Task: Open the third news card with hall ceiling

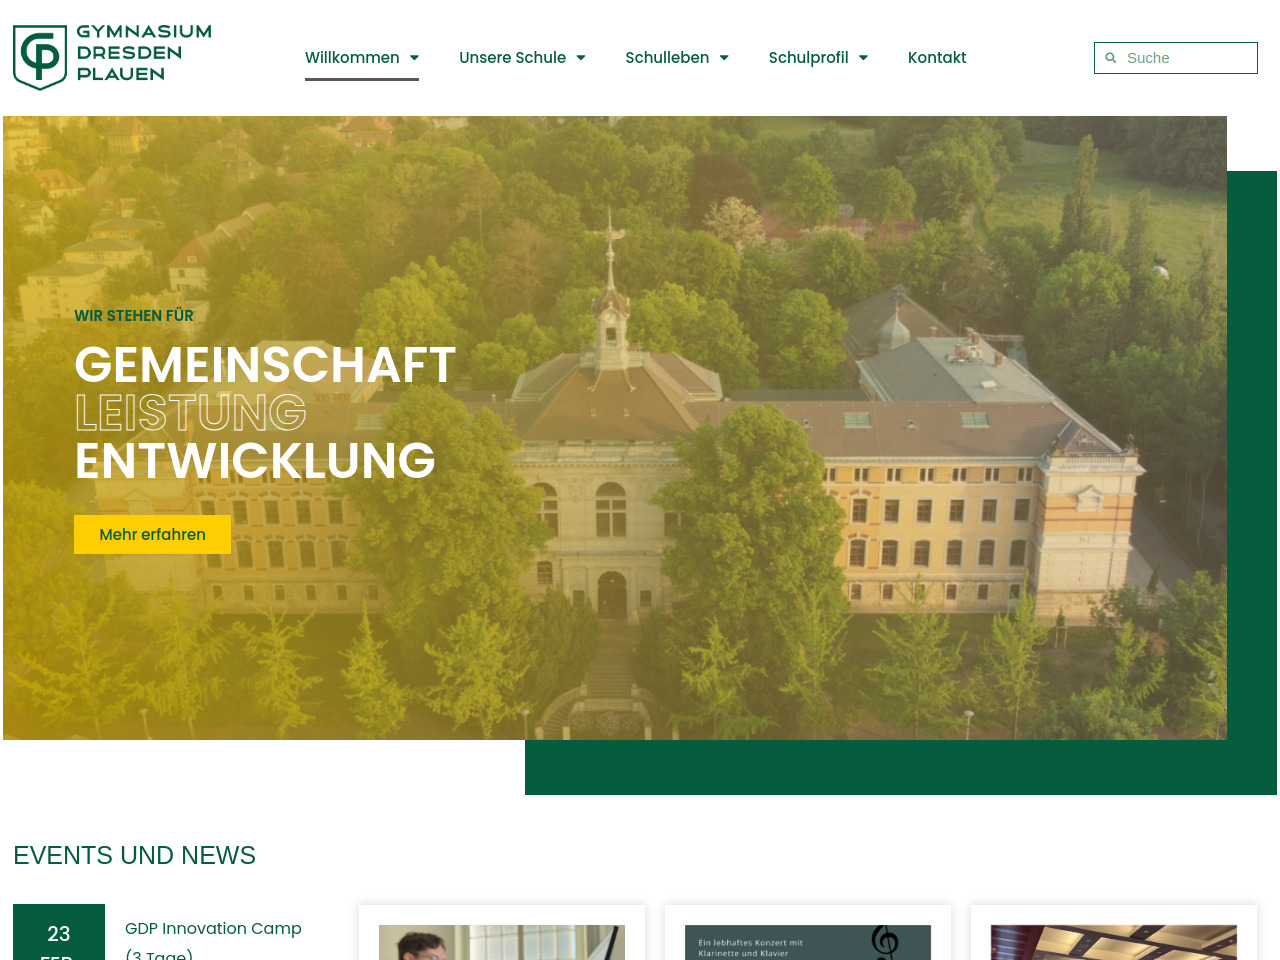Action: tap(1114, 942)
